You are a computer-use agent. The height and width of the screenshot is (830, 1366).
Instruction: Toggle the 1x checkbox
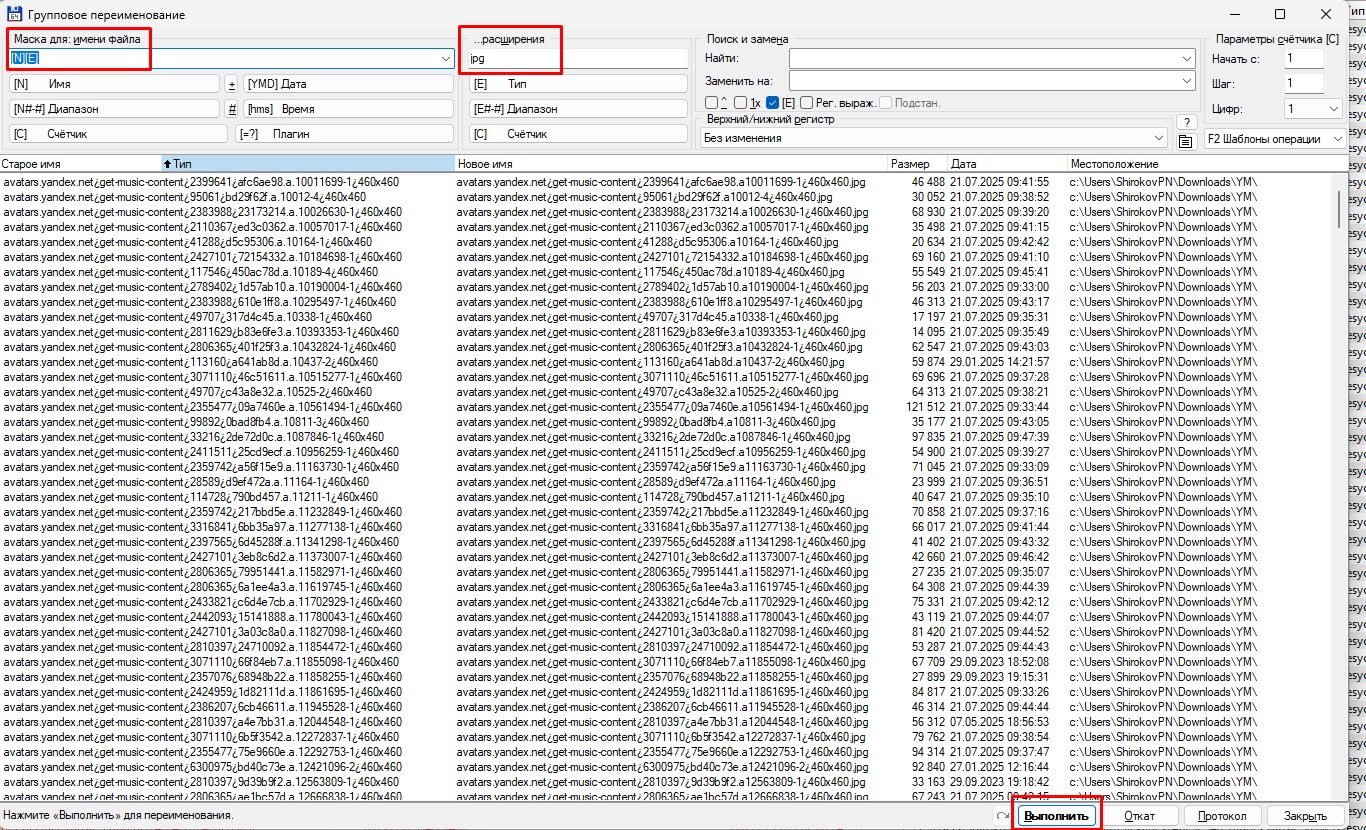pyautogui.click(x=740, y=103)
